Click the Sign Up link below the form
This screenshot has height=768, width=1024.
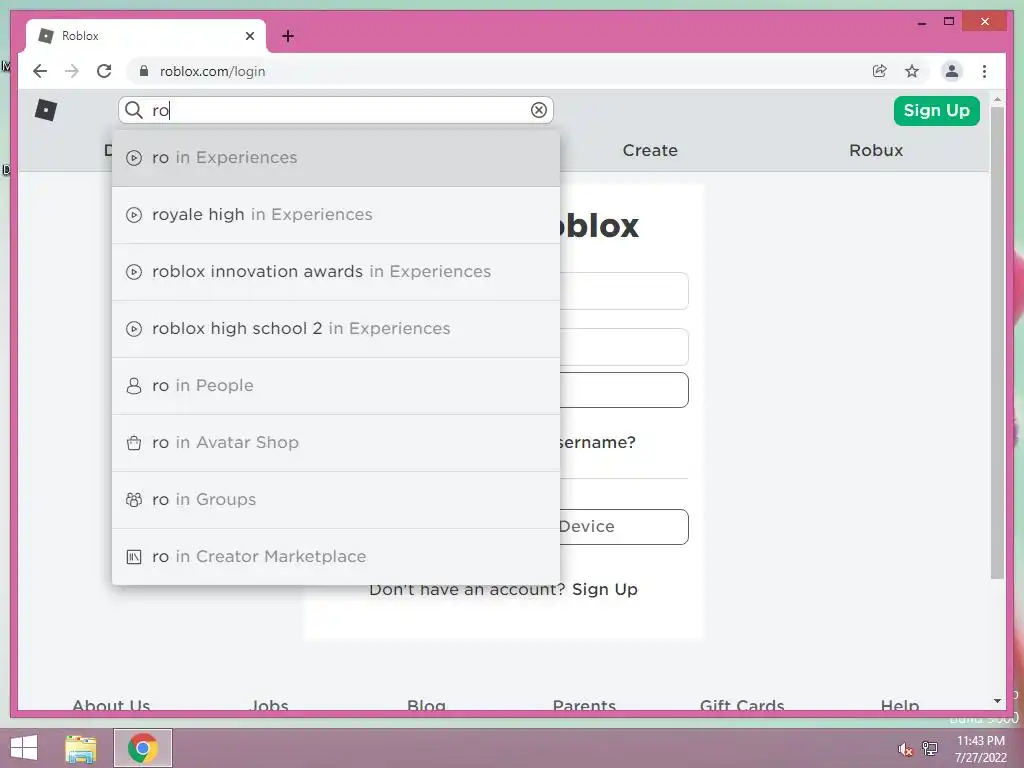coord(605,589)
